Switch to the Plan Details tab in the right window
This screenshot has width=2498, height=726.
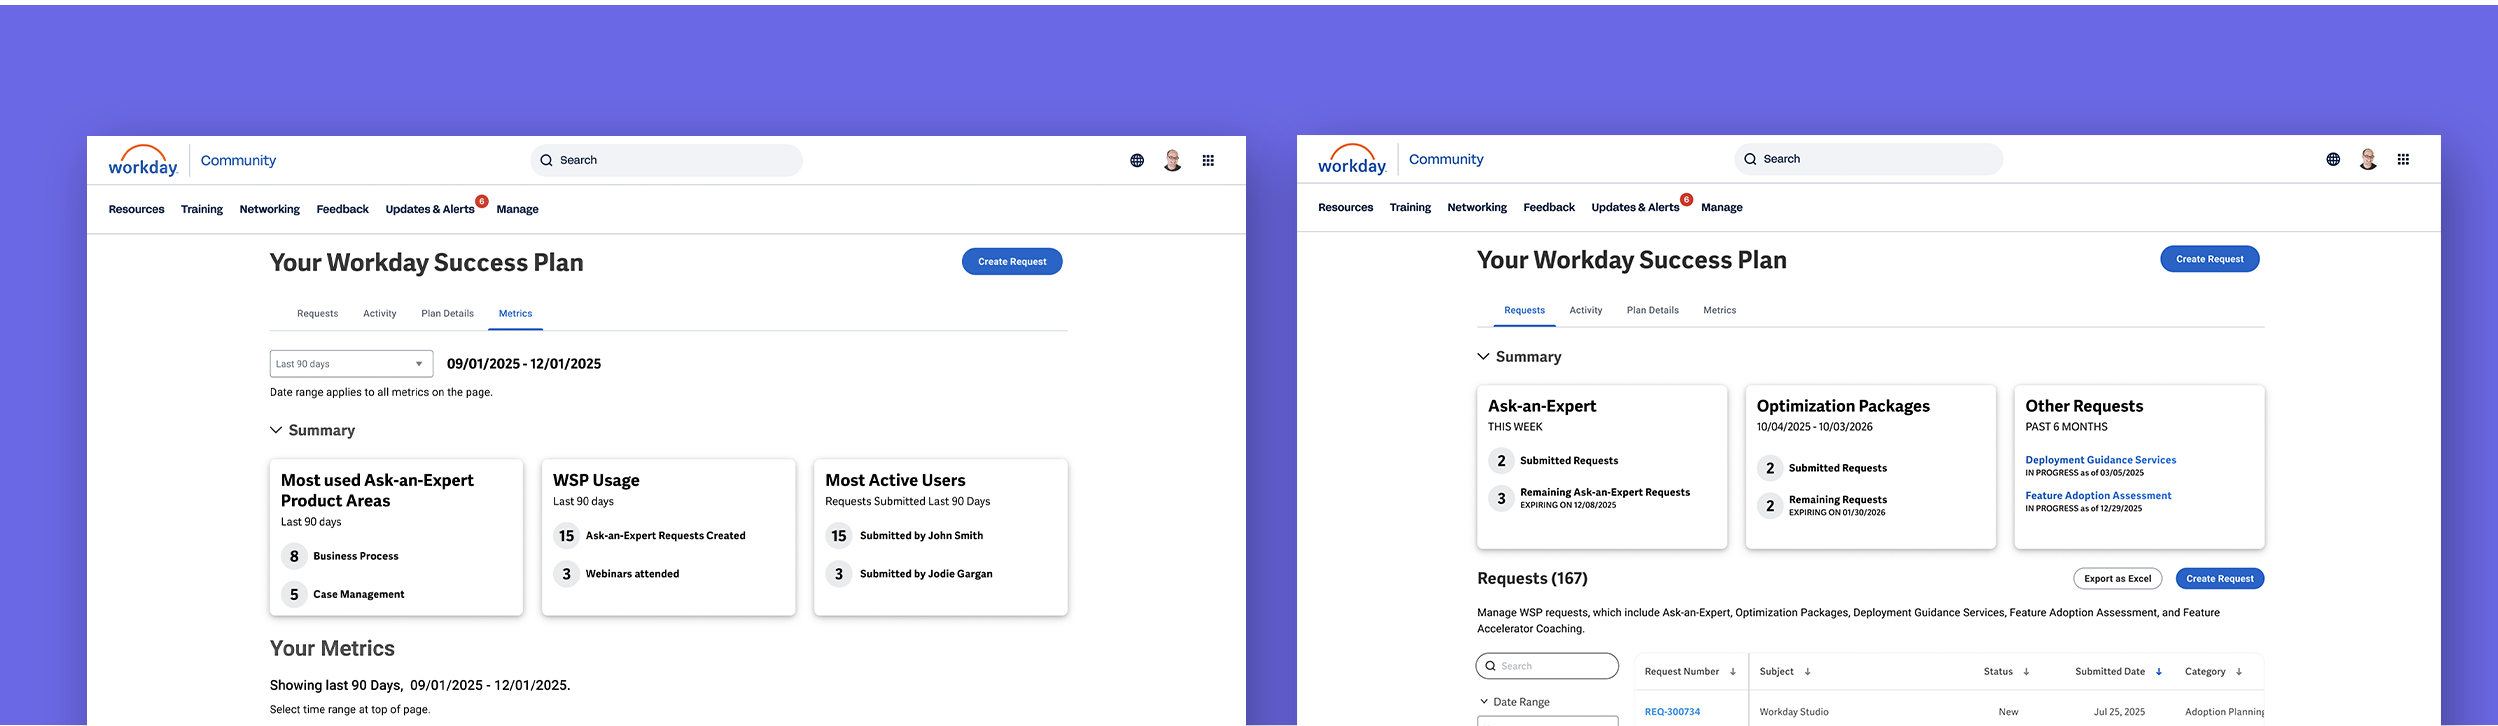pyautogui.click(x=1653, y=310)
